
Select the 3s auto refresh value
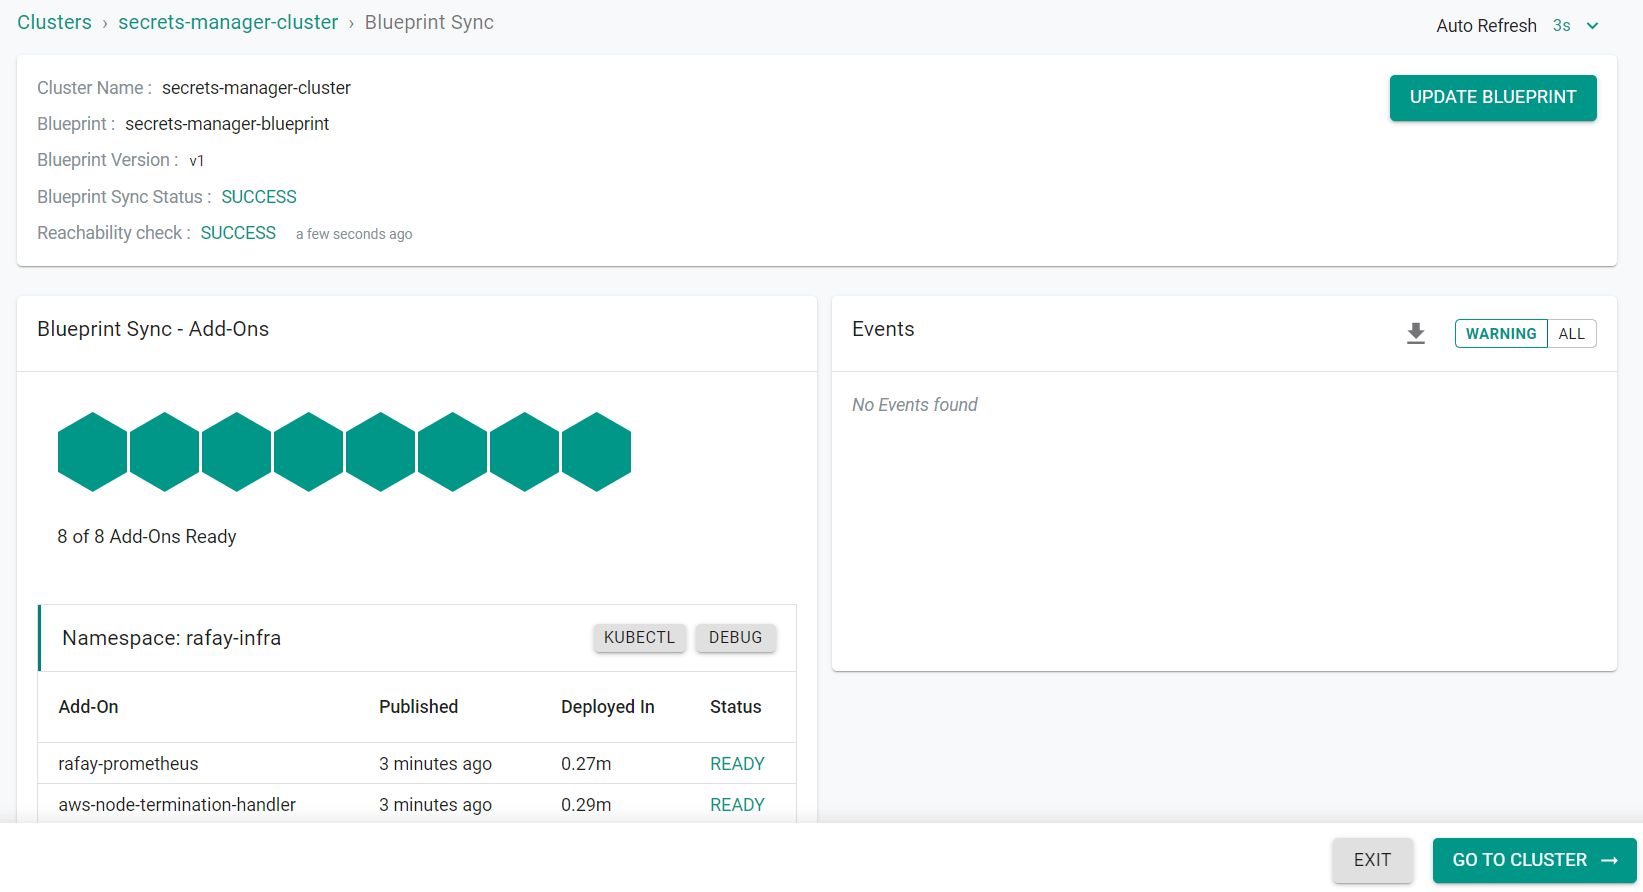pyautogui.click(x=1561, y=26)
